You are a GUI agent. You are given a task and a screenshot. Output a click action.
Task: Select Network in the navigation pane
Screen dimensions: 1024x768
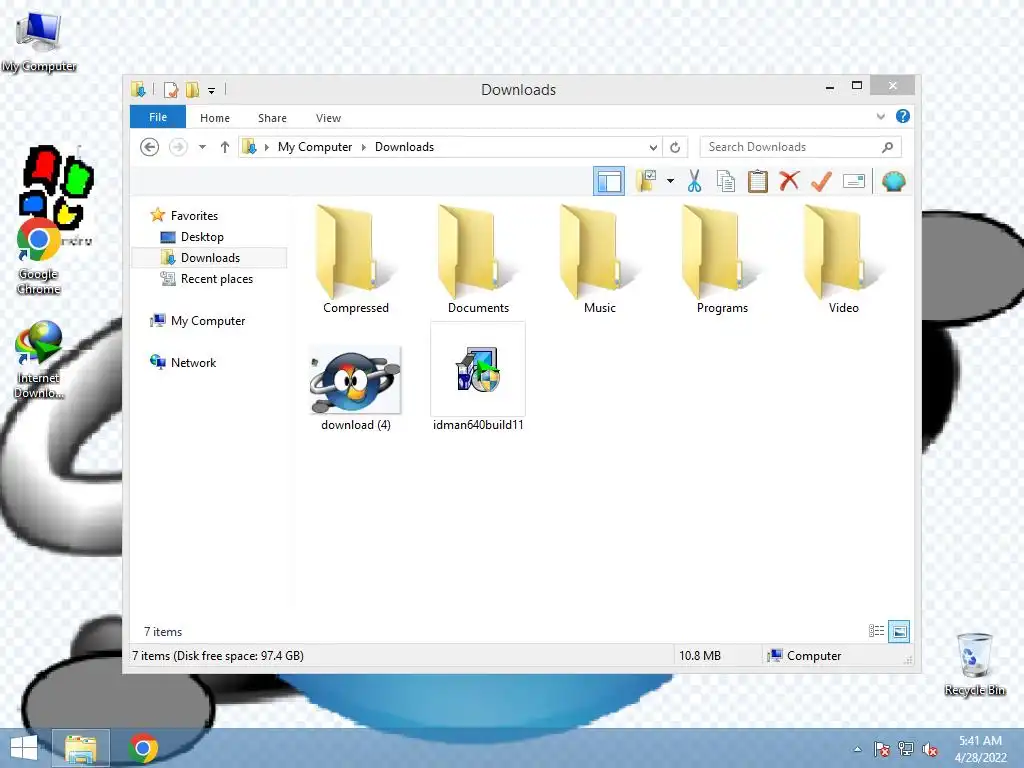193,362
